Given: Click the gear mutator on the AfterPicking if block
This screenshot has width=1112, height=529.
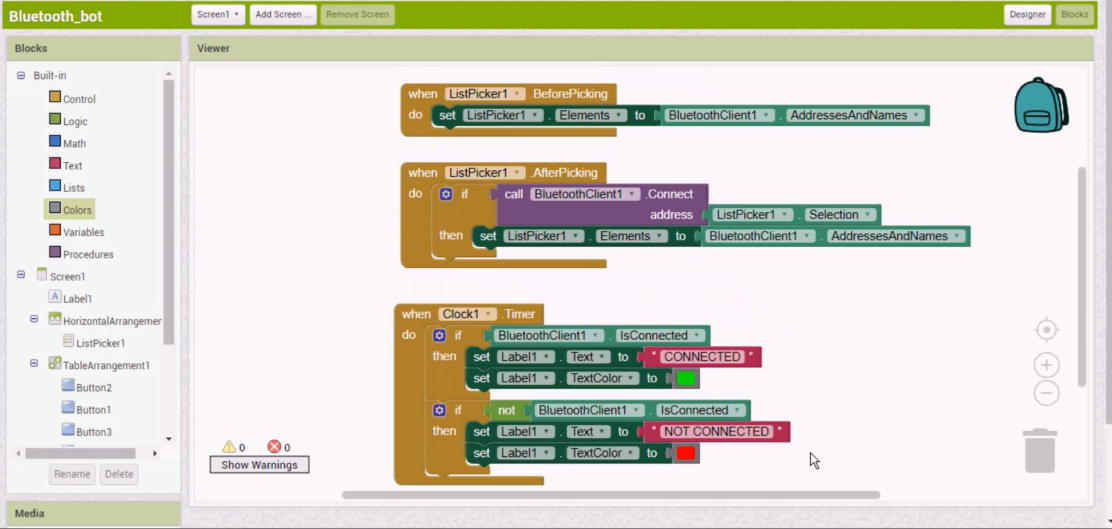Looking at the screenshot, I should (445, 194).
